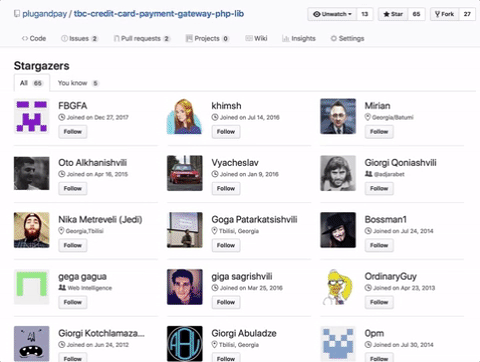Click Vyacheslav's red car avatar
The image size is (480, 362).
(185, 173)
